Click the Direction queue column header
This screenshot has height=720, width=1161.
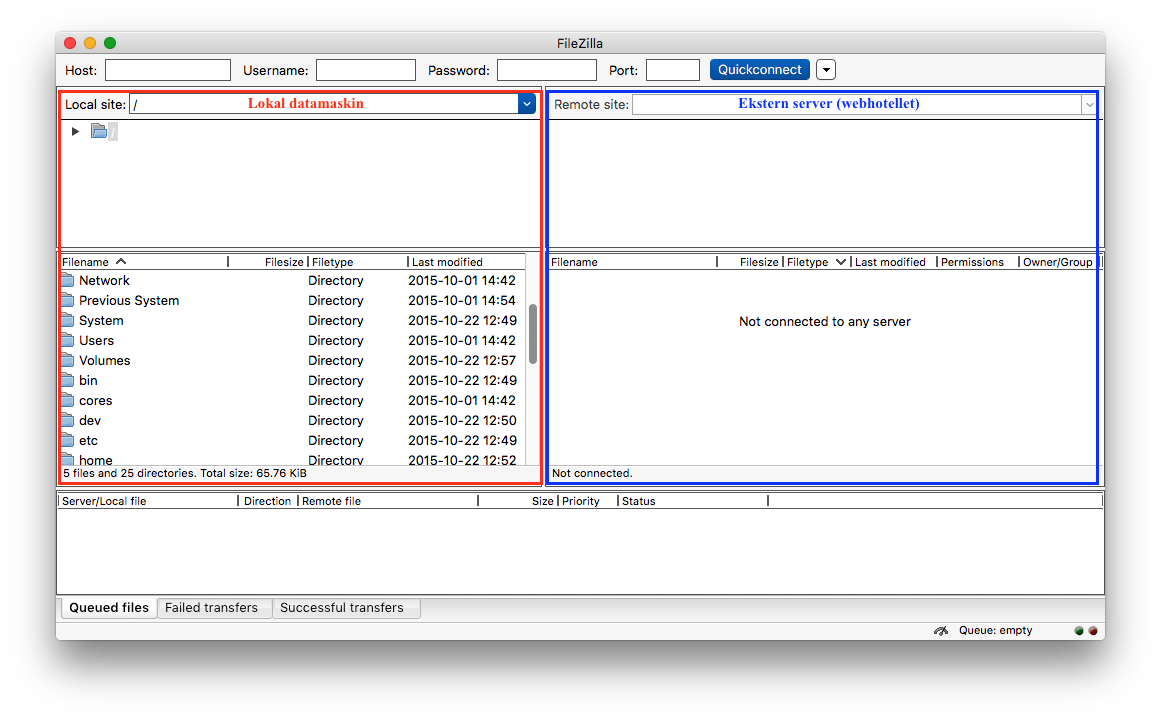click(268, 501)
